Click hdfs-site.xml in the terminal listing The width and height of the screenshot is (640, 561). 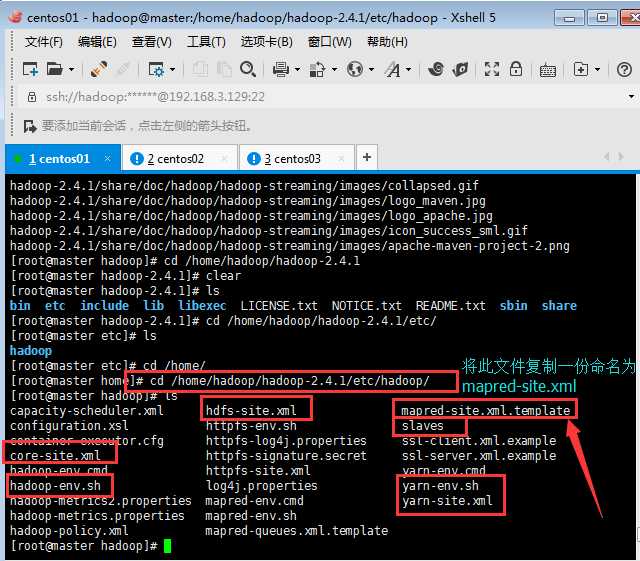251,410
